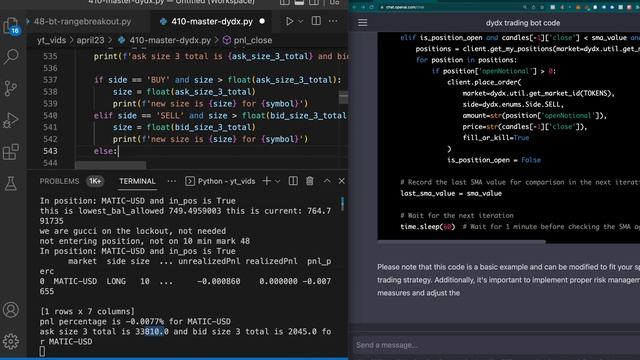Open the Explorer view in activity bar
Viewport: 640px width, 360px height.
[x=11, y=26]
